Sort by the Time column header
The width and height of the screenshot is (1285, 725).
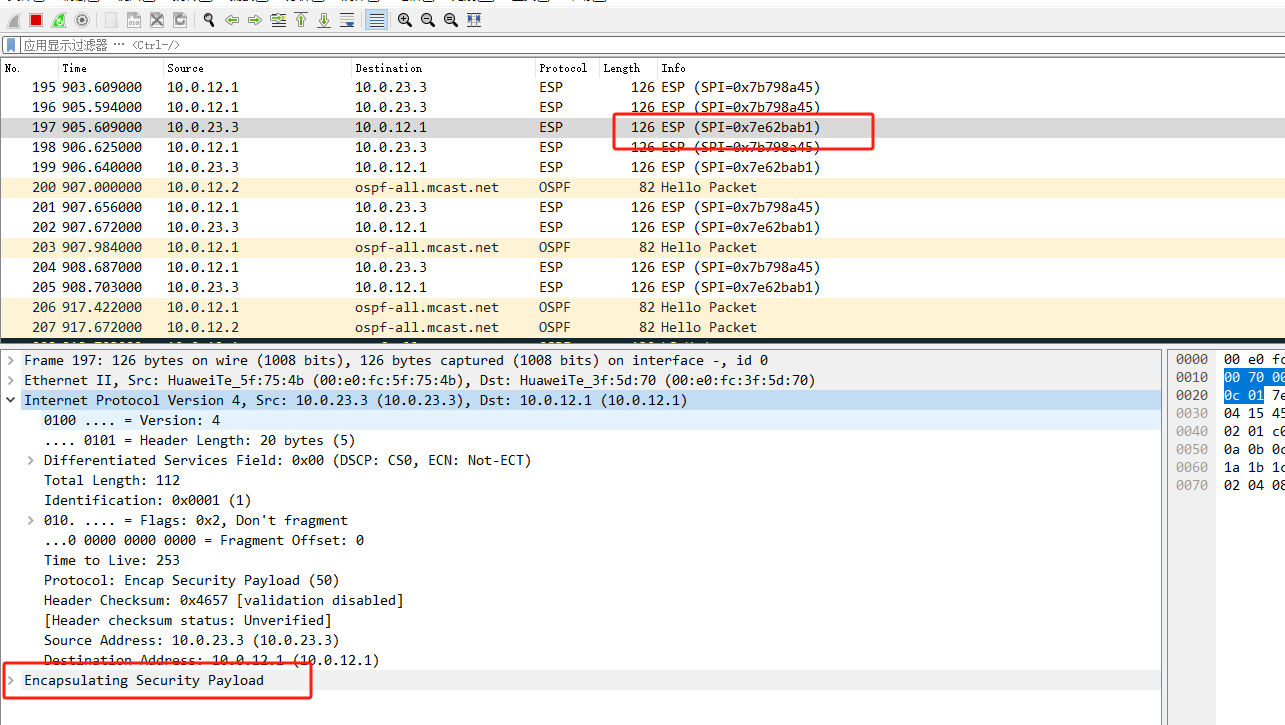(x=111, y=68)
